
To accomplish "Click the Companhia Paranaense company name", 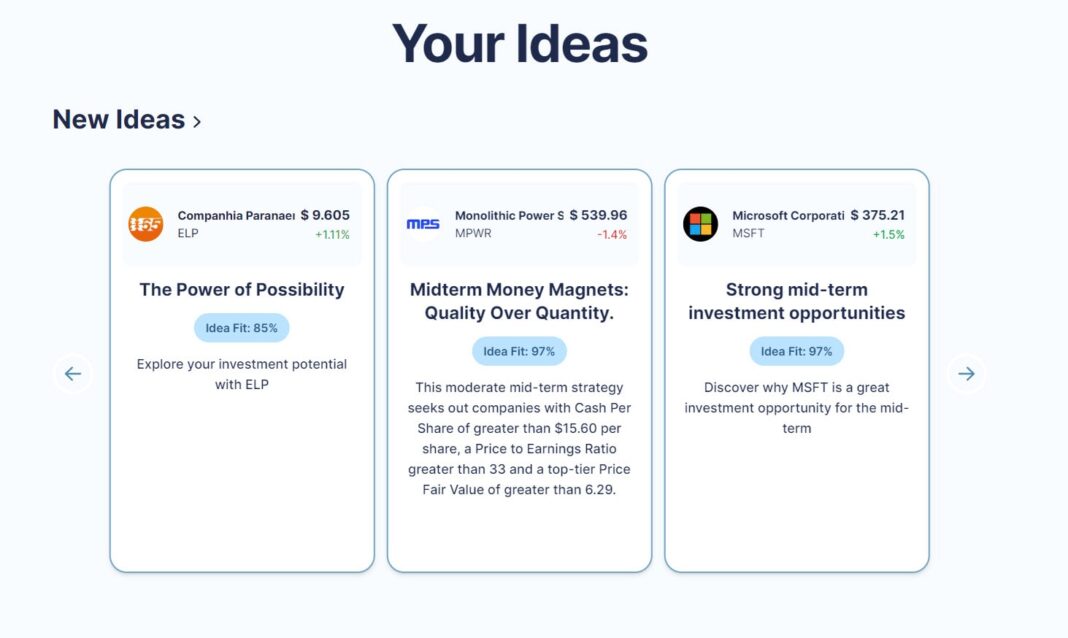I will pyautogui.click(x=236, y=216).
